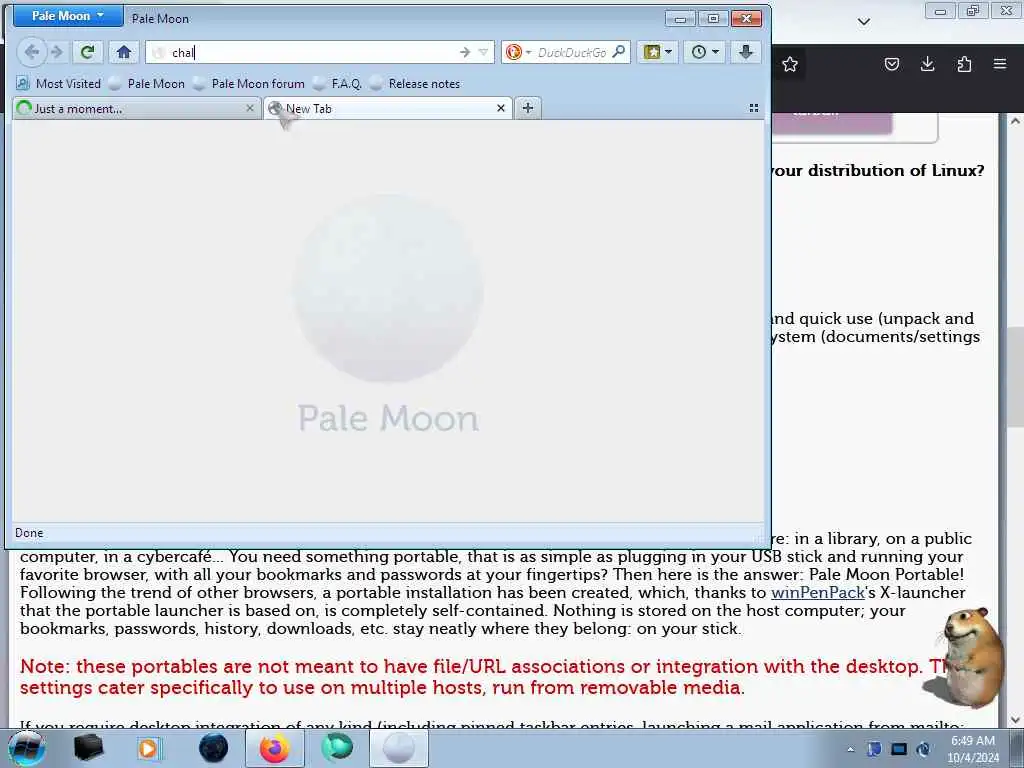Open the green browser taskbar icon
This screenshot has width=1024, height=768.
pos(337,748)
